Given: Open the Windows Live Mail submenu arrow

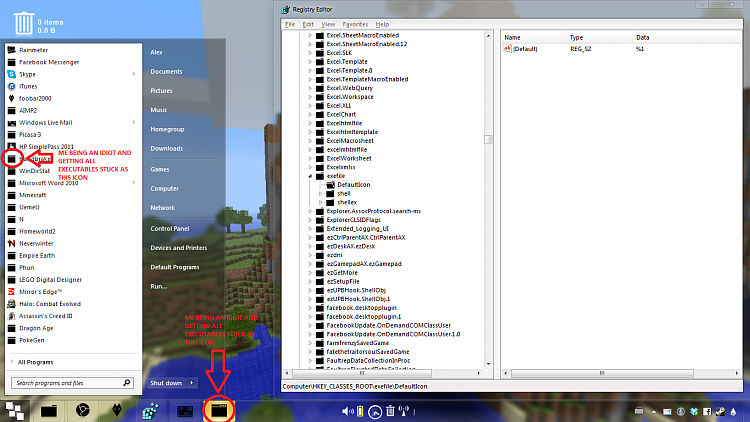Looking at the screenshot, I should 134,122.
